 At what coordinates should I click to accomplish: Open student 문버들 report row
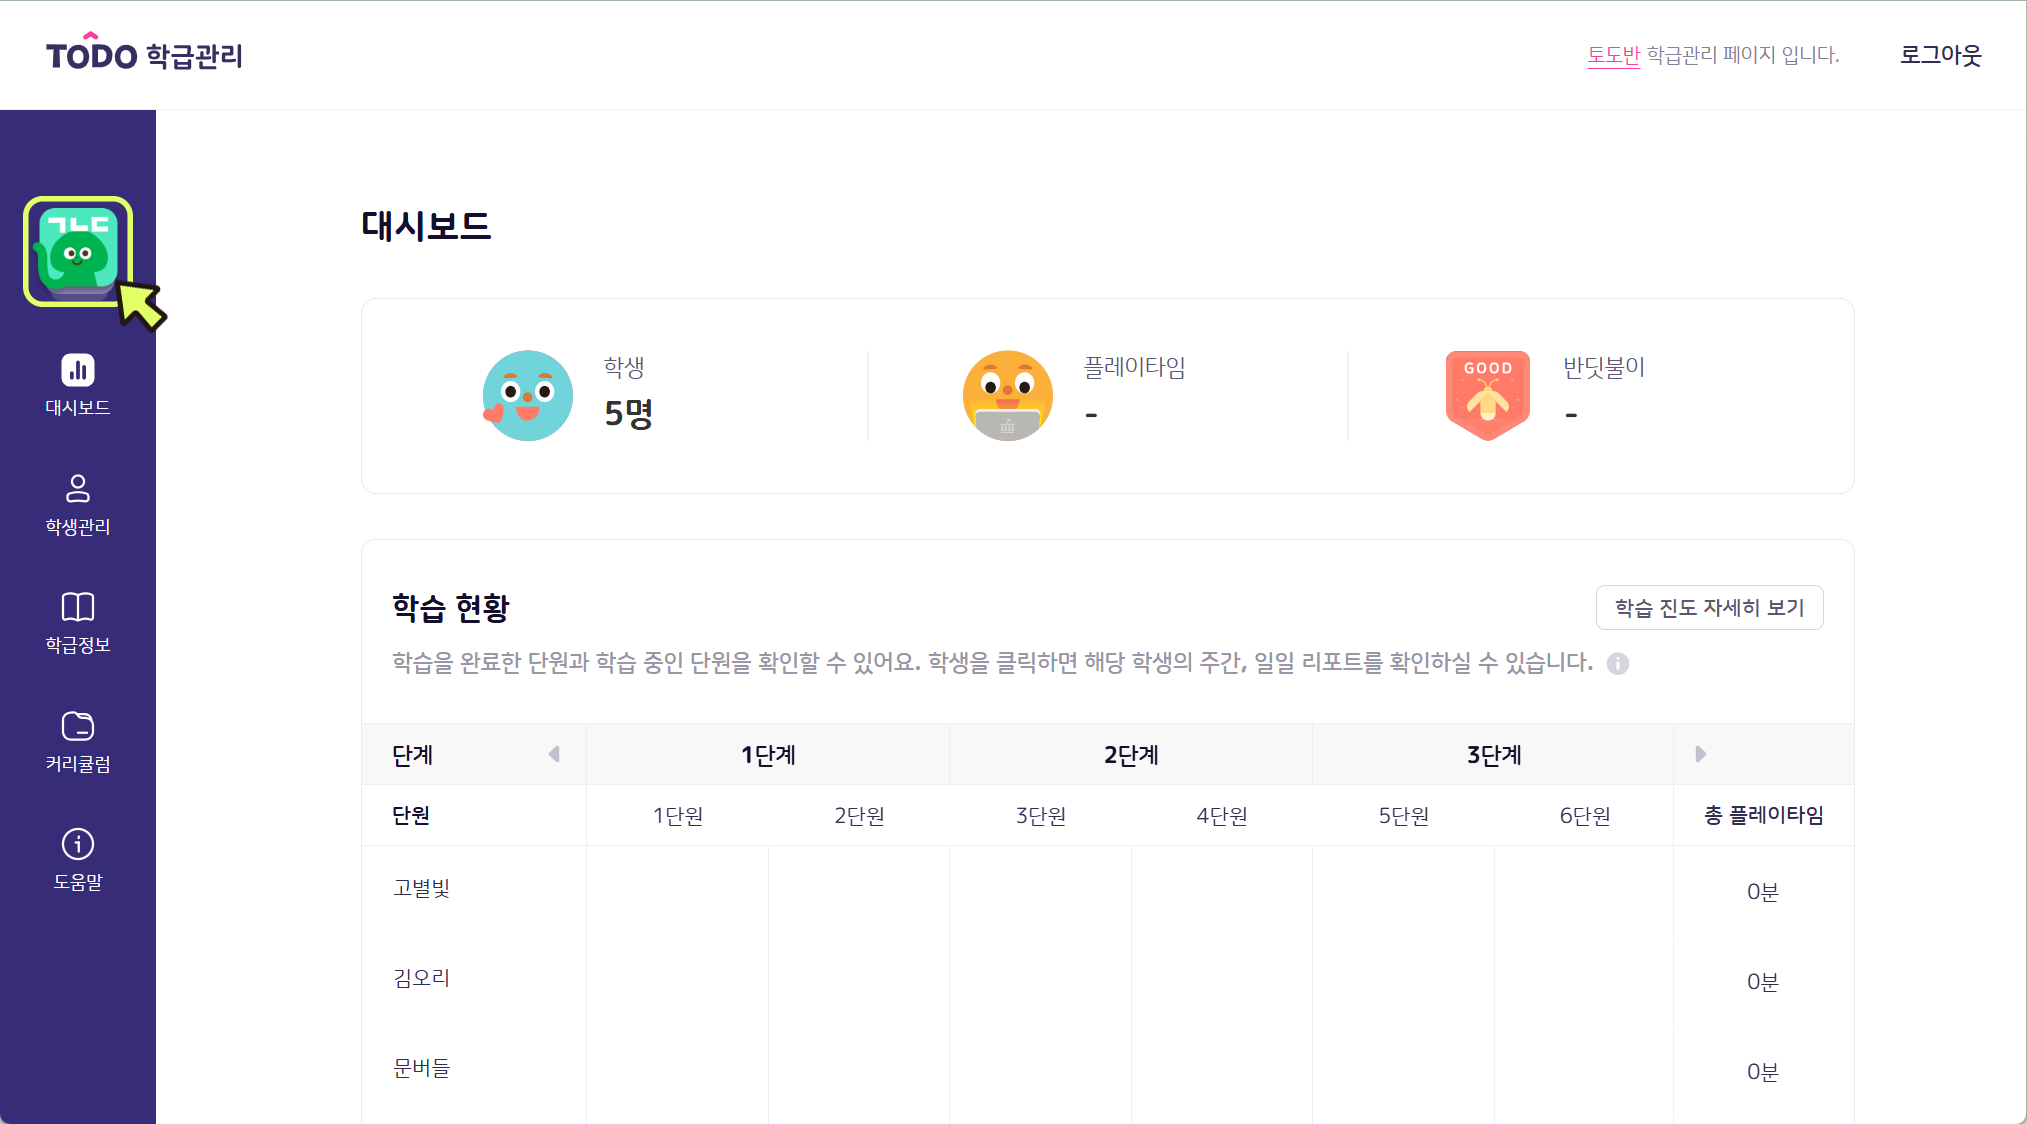(x=1108, y=1070)
